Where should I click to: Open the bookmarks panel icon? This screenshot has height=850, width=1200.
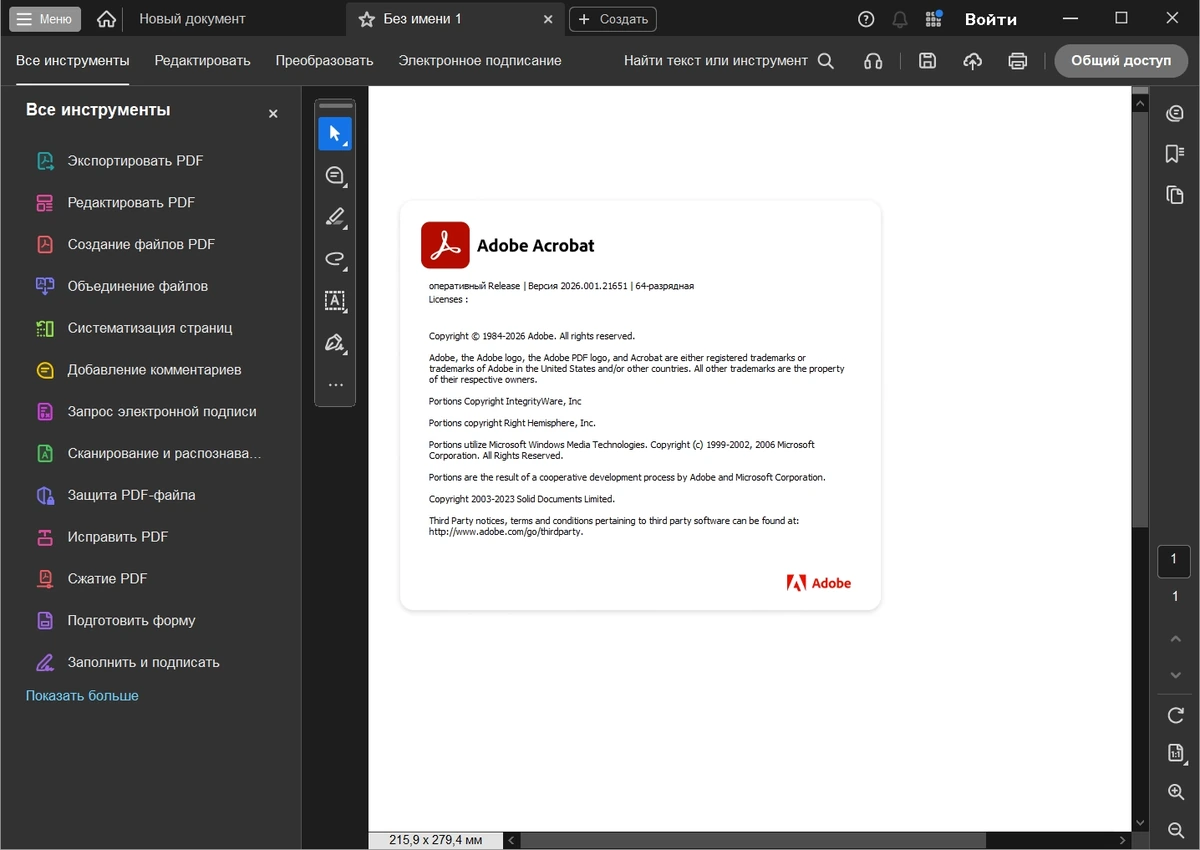pyautogui.click(x=1175, y=154)
